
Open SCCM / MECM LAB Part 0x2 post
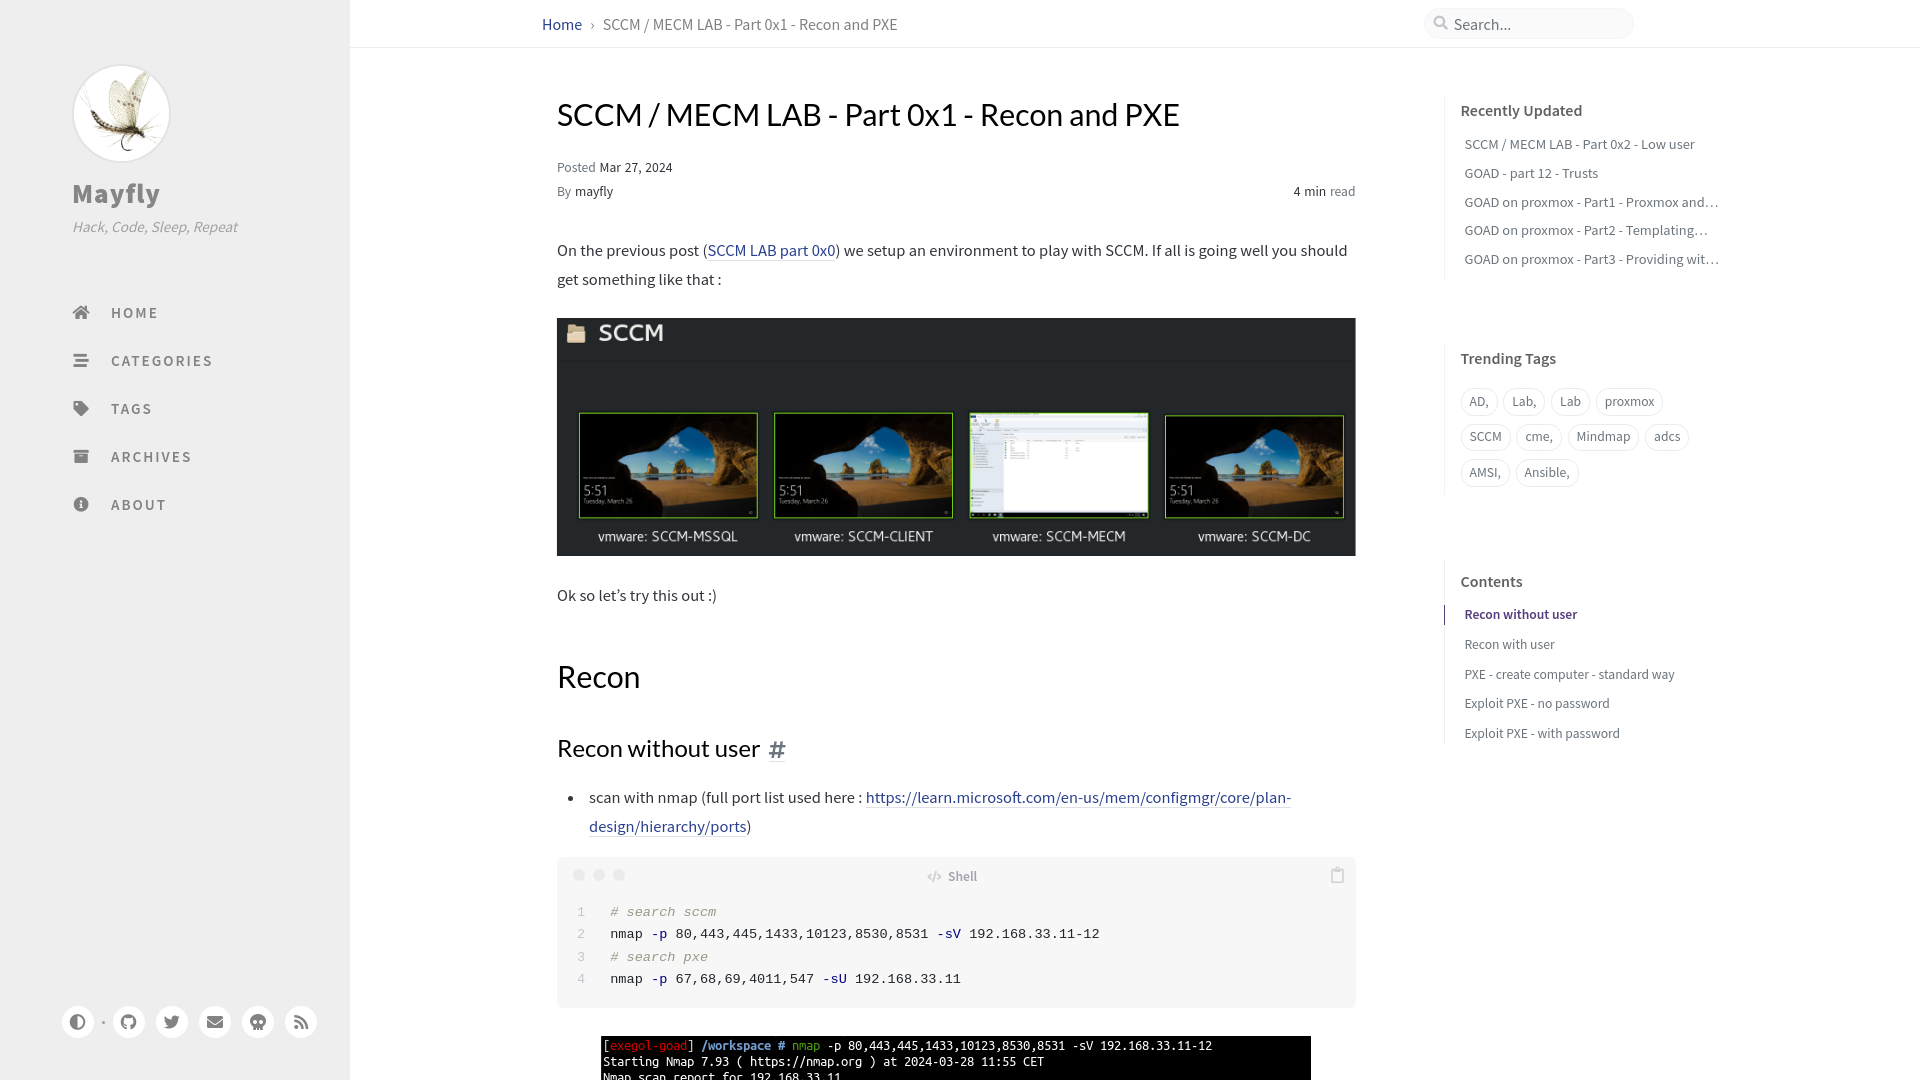pos(1579,145)
